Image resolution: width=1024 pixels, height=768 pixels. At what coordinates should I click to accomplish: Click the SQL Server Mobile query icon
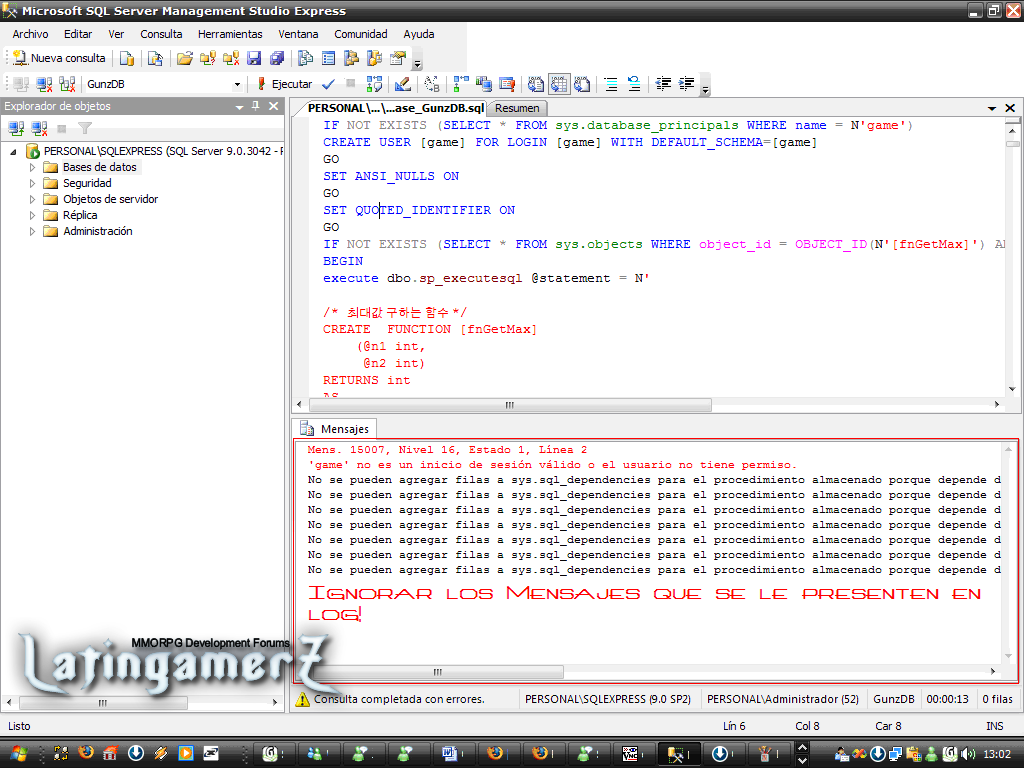tap(155, 58)
